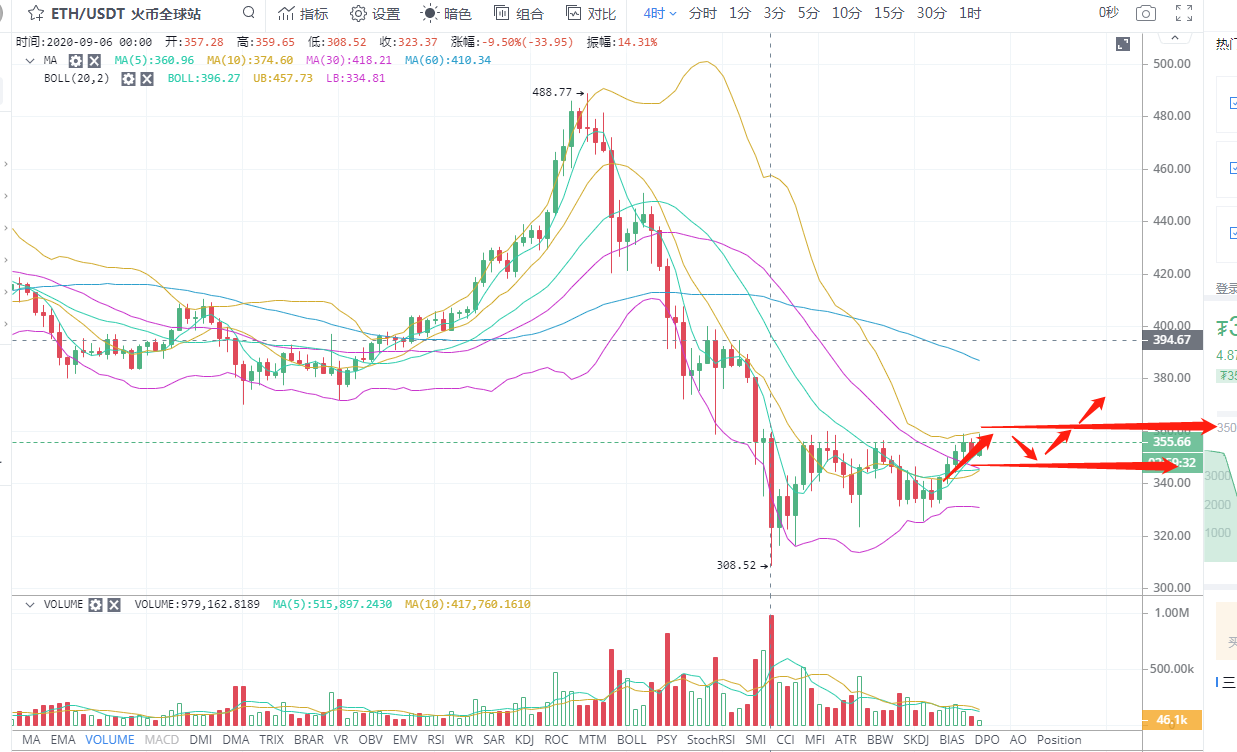Collapse the VOLUME panel legend
Screen dimensions: 1237x752
(x=29, y=605)
